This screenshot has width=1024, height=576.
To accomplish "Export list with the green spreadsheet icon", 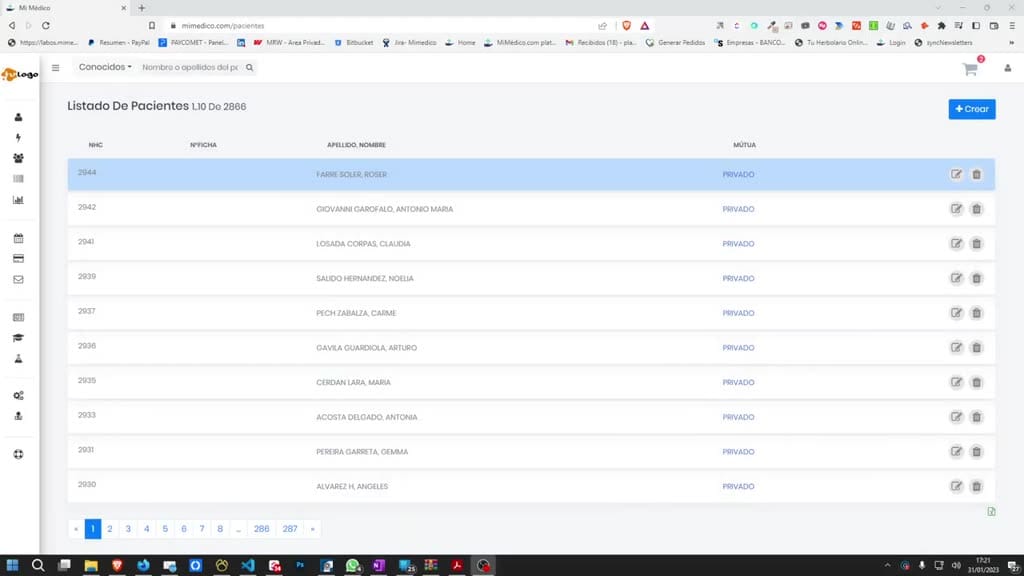I will click(991, 511).
